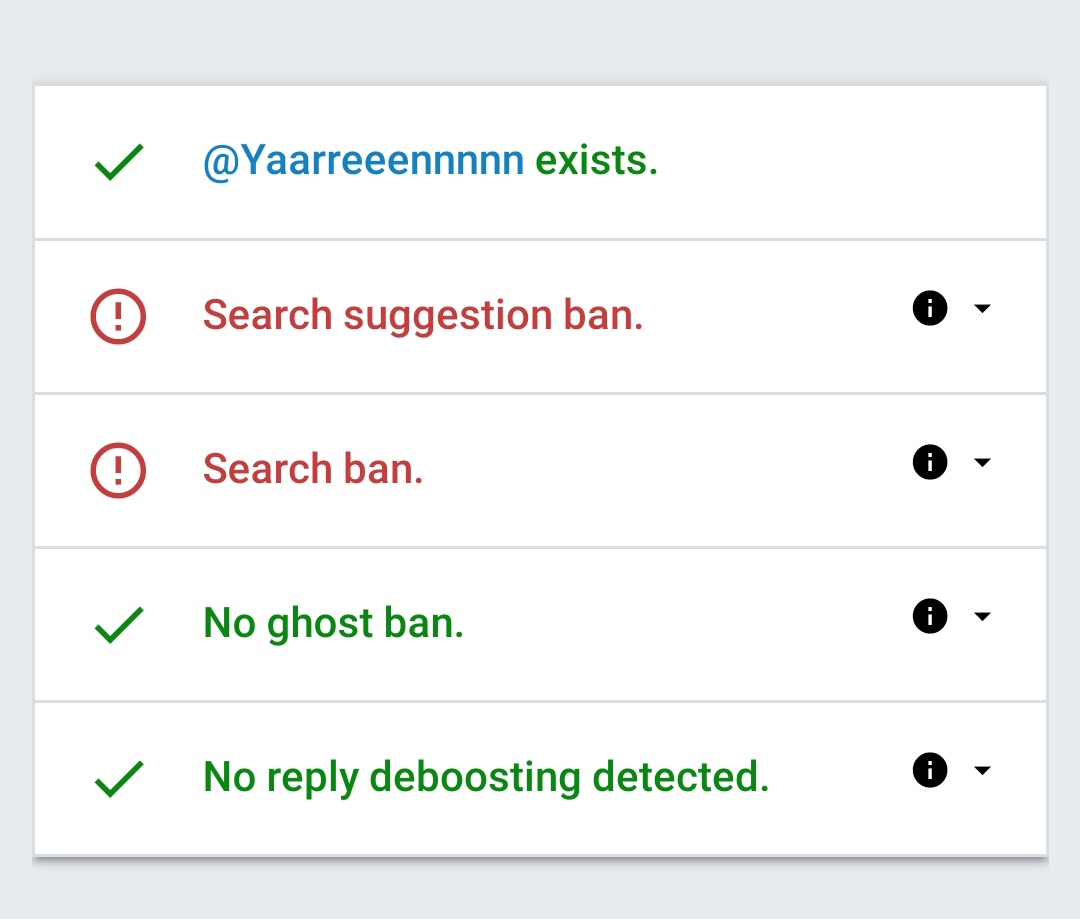Click the 'Search ban.' result text
The image size is (1080, 919).
pyautogui.click(x=313, y=470)
